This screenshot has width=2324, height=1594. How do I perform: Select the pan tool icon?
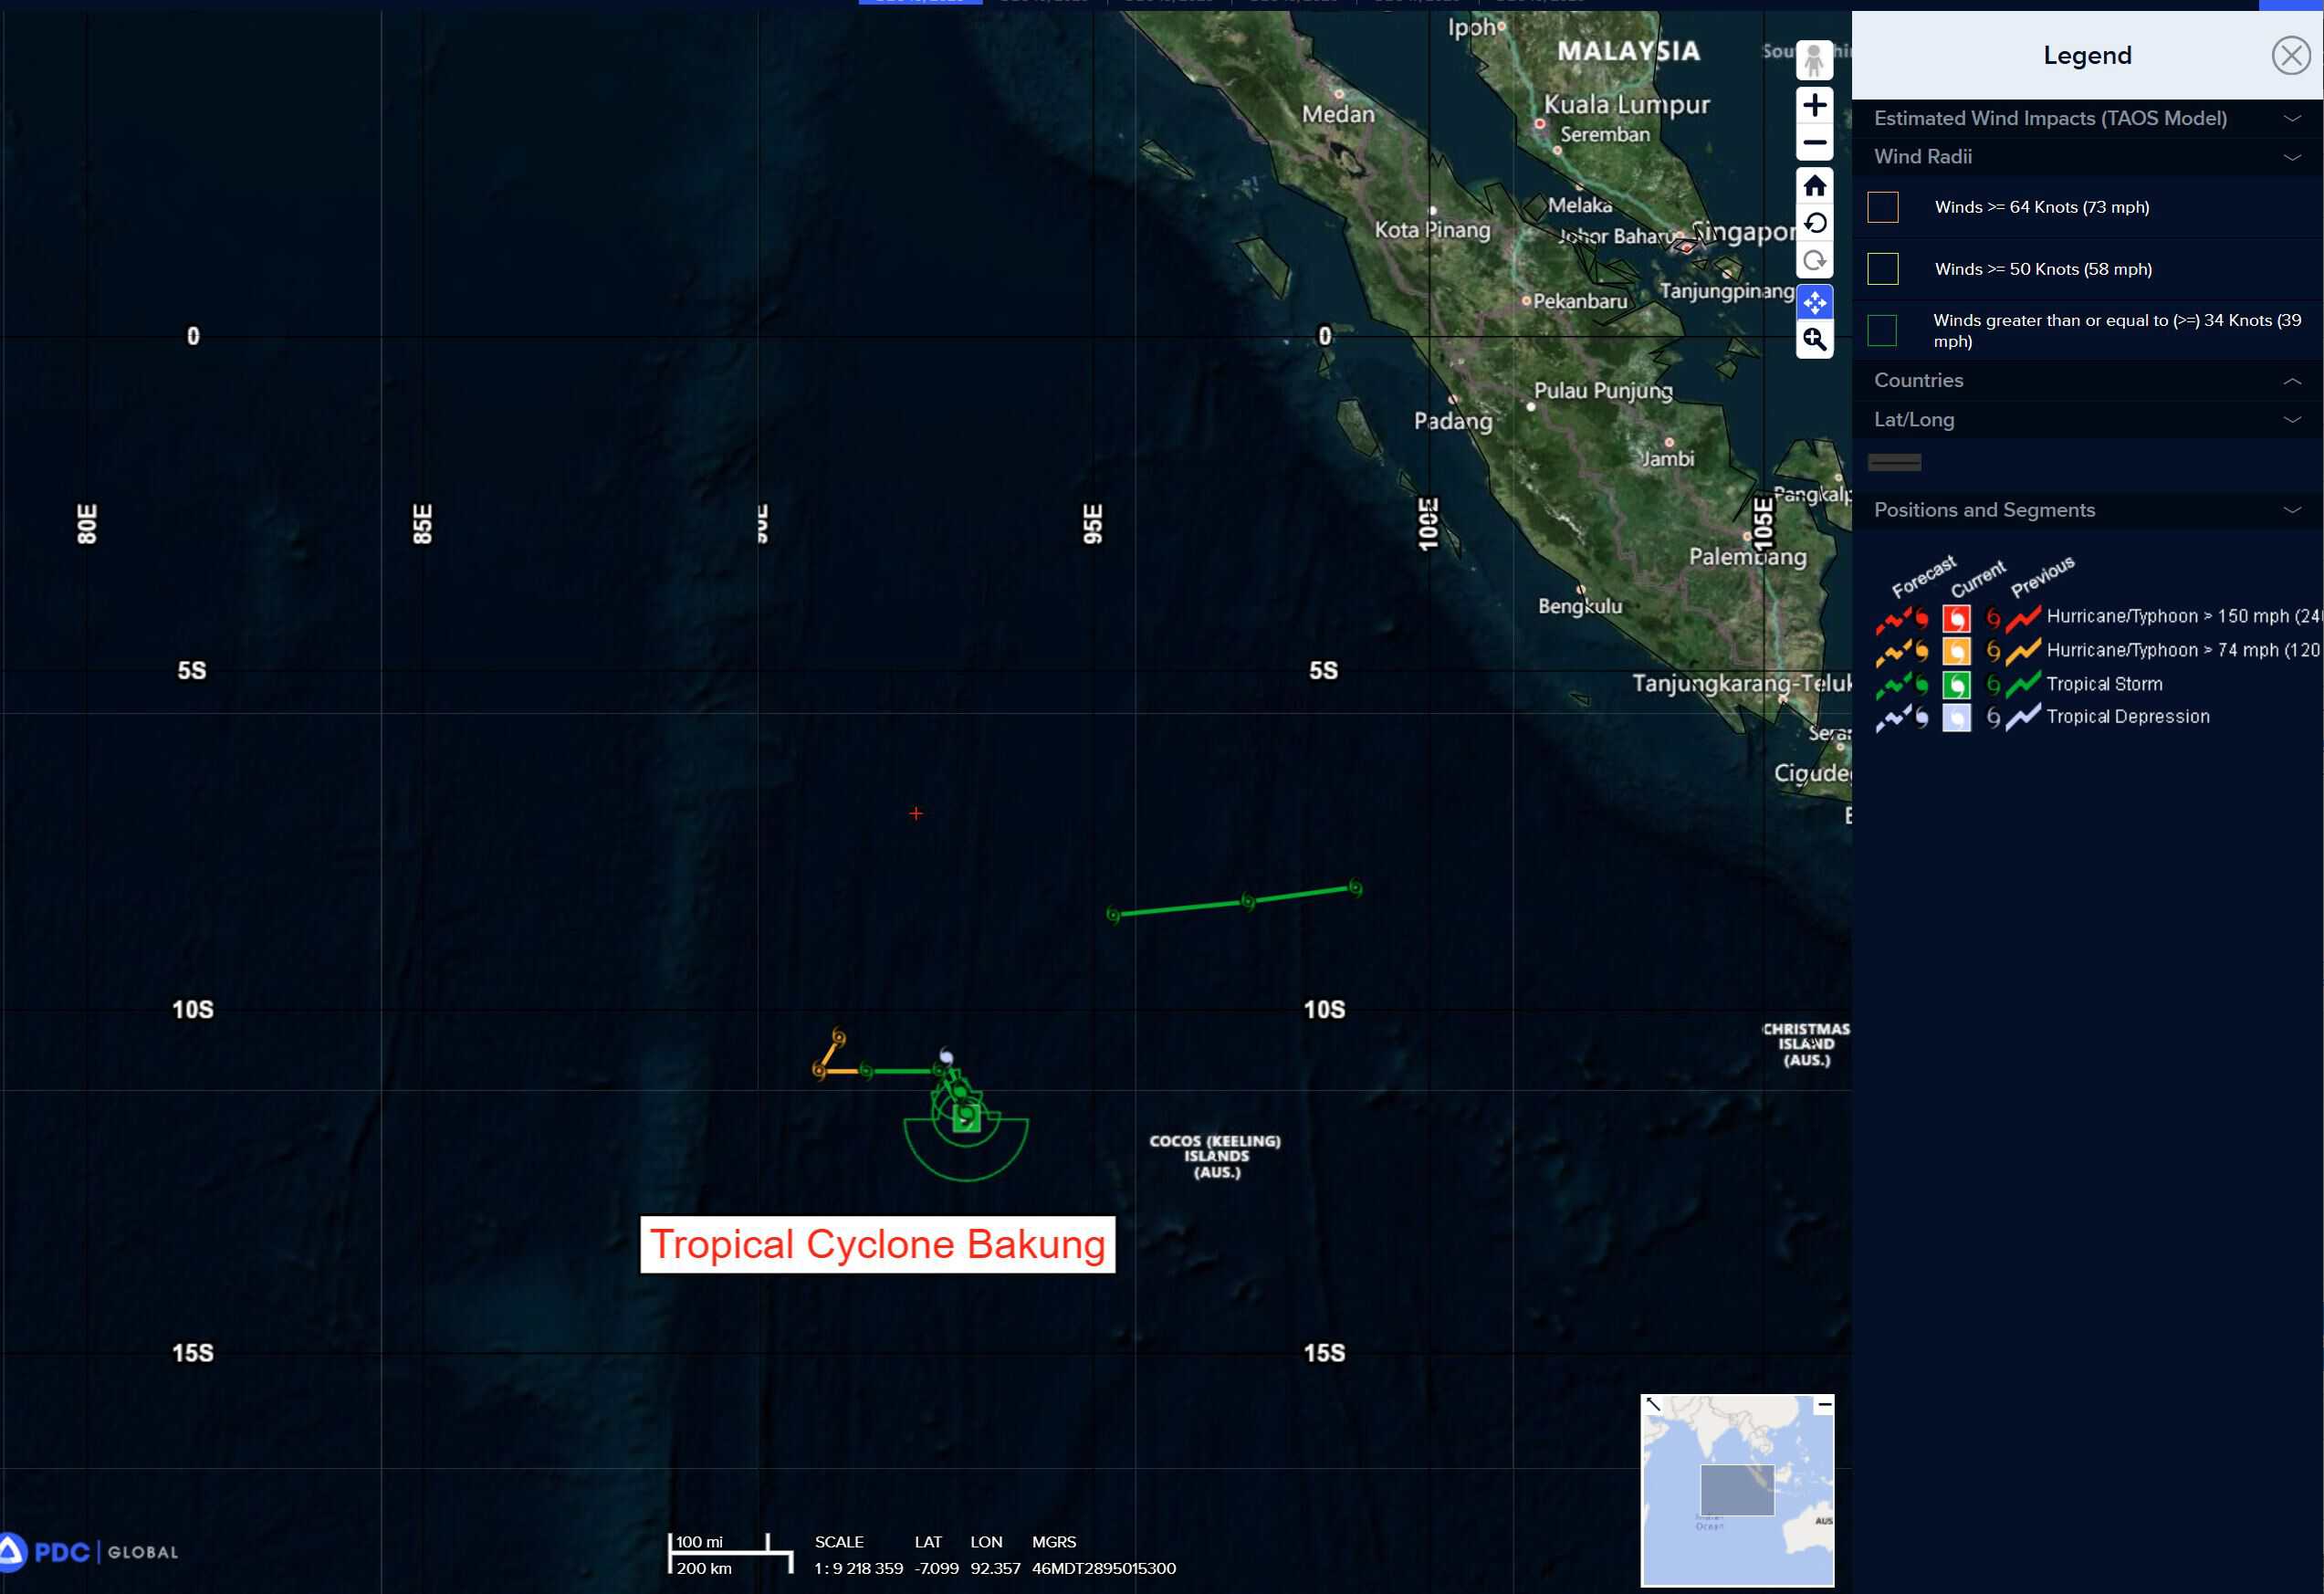(1814, 301)
